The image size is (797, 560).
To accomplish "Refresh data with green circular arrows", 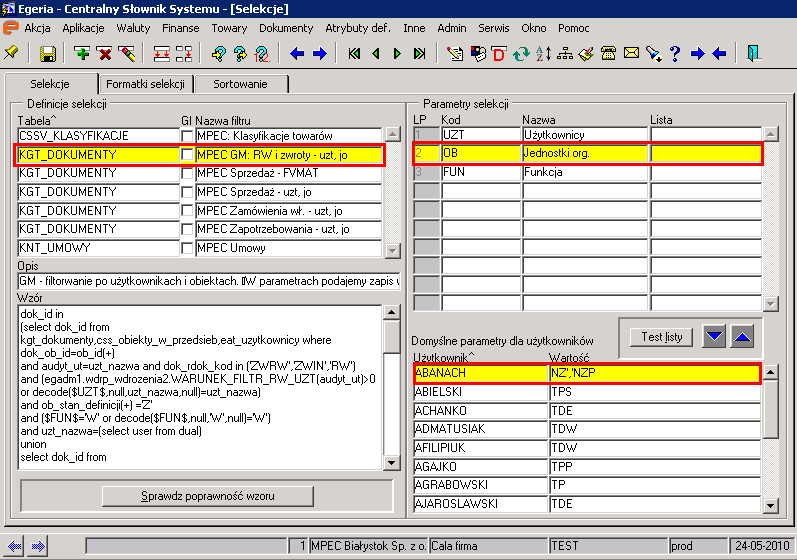I will coord(521,53).
